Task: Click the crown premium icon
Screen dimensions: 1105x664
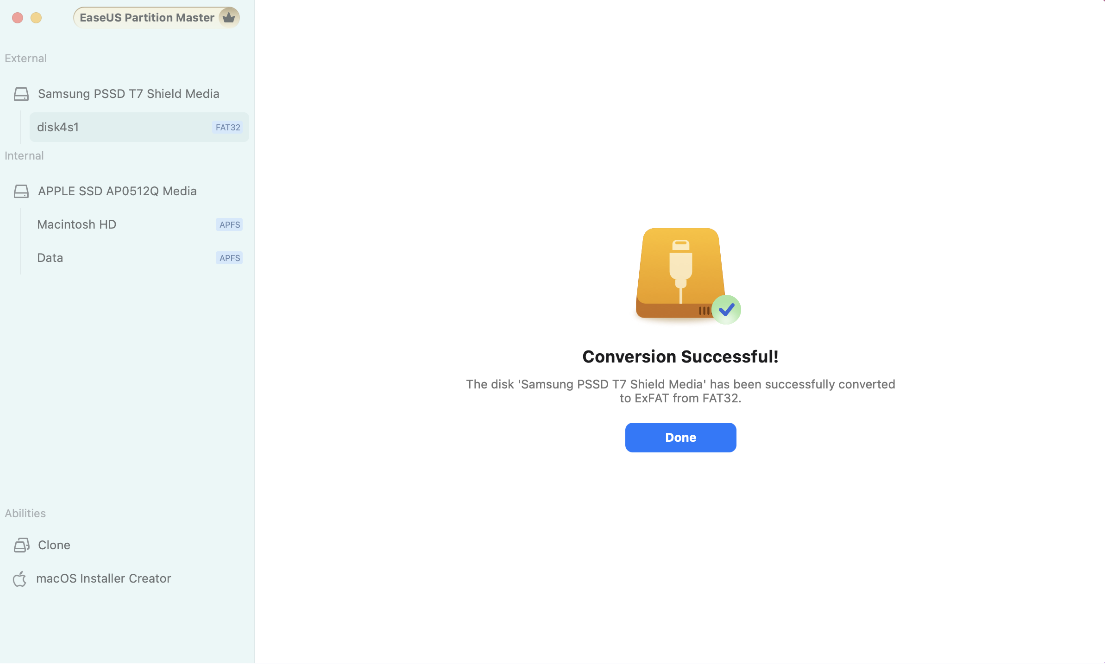Action: 228,17
